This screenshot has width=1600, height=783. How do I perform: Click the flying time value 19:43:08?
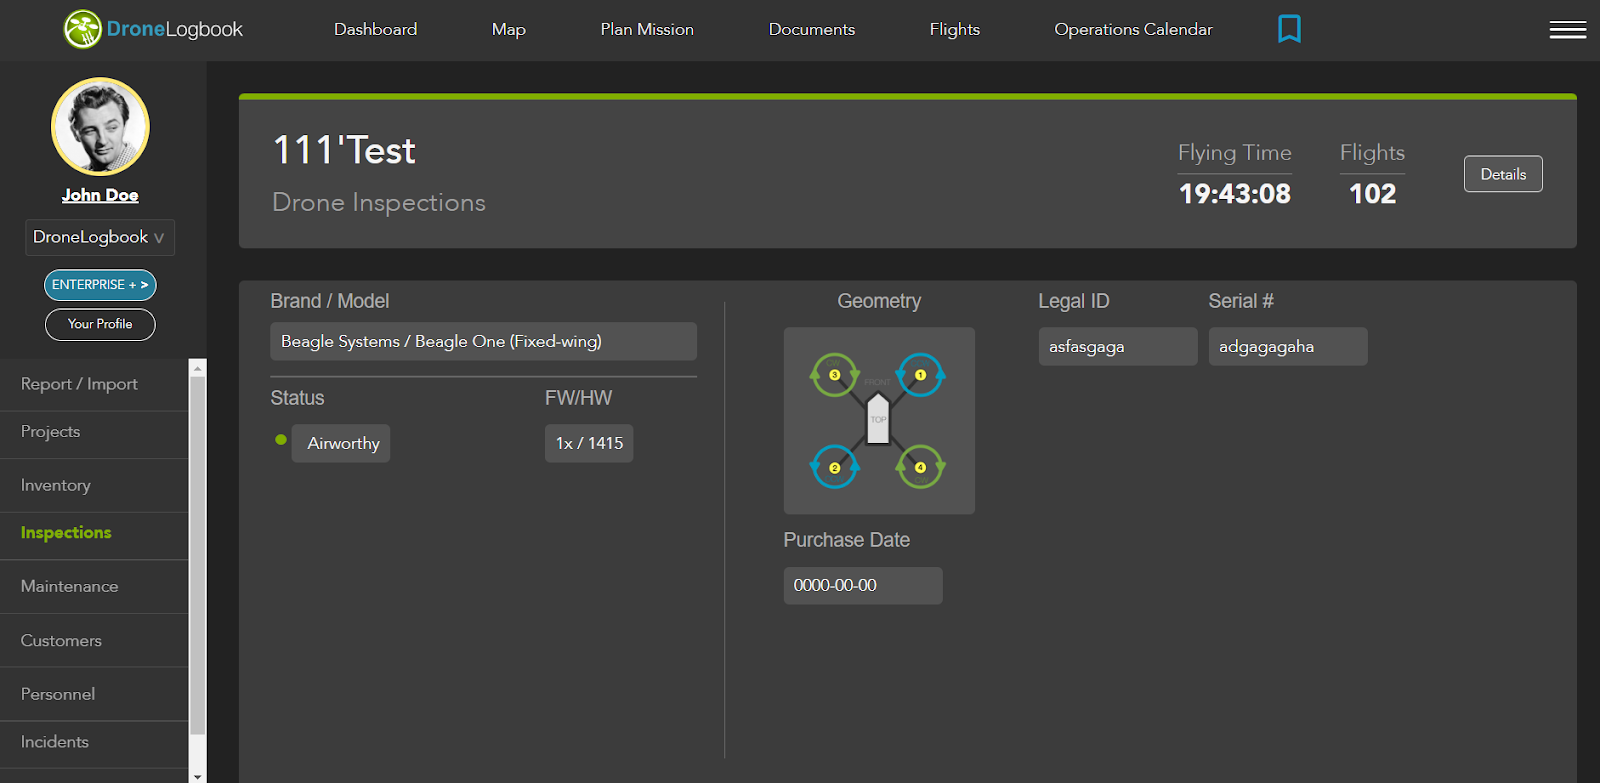[1235, 194]
